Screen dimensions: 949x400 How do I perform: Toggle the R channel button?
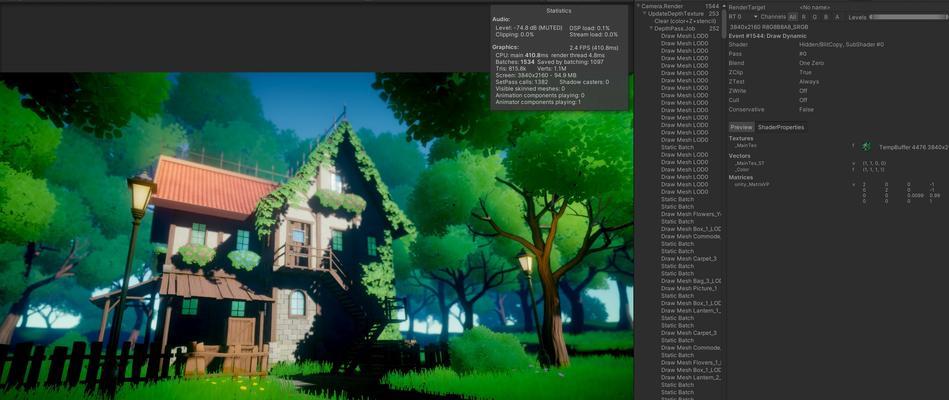[804, 17]
